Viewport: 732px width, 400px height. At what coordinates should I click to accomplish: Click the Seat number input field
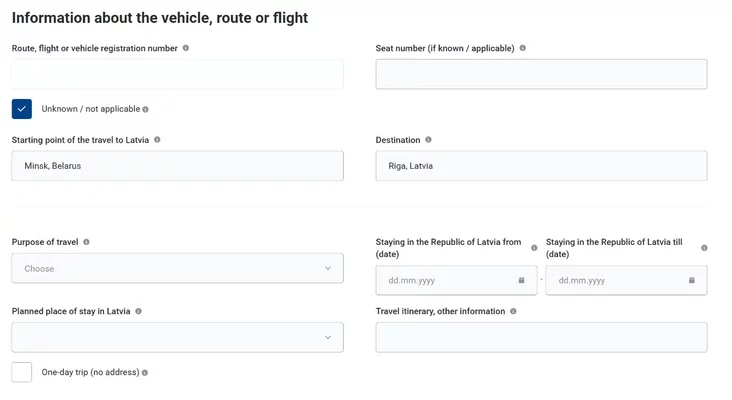pos(541,74)
